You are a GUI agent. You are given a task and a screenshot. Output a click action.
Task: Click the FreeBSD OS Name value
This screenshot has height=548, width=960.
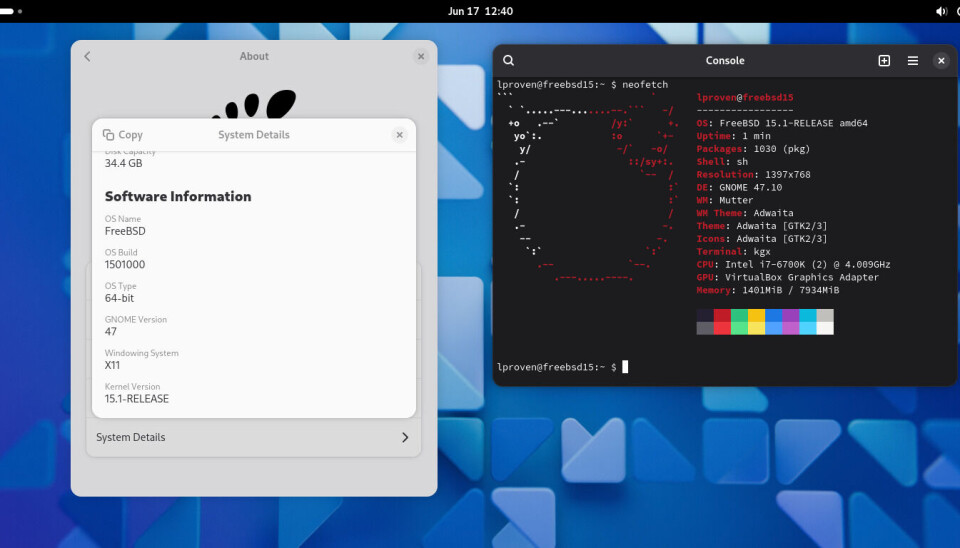click(125, 231)
